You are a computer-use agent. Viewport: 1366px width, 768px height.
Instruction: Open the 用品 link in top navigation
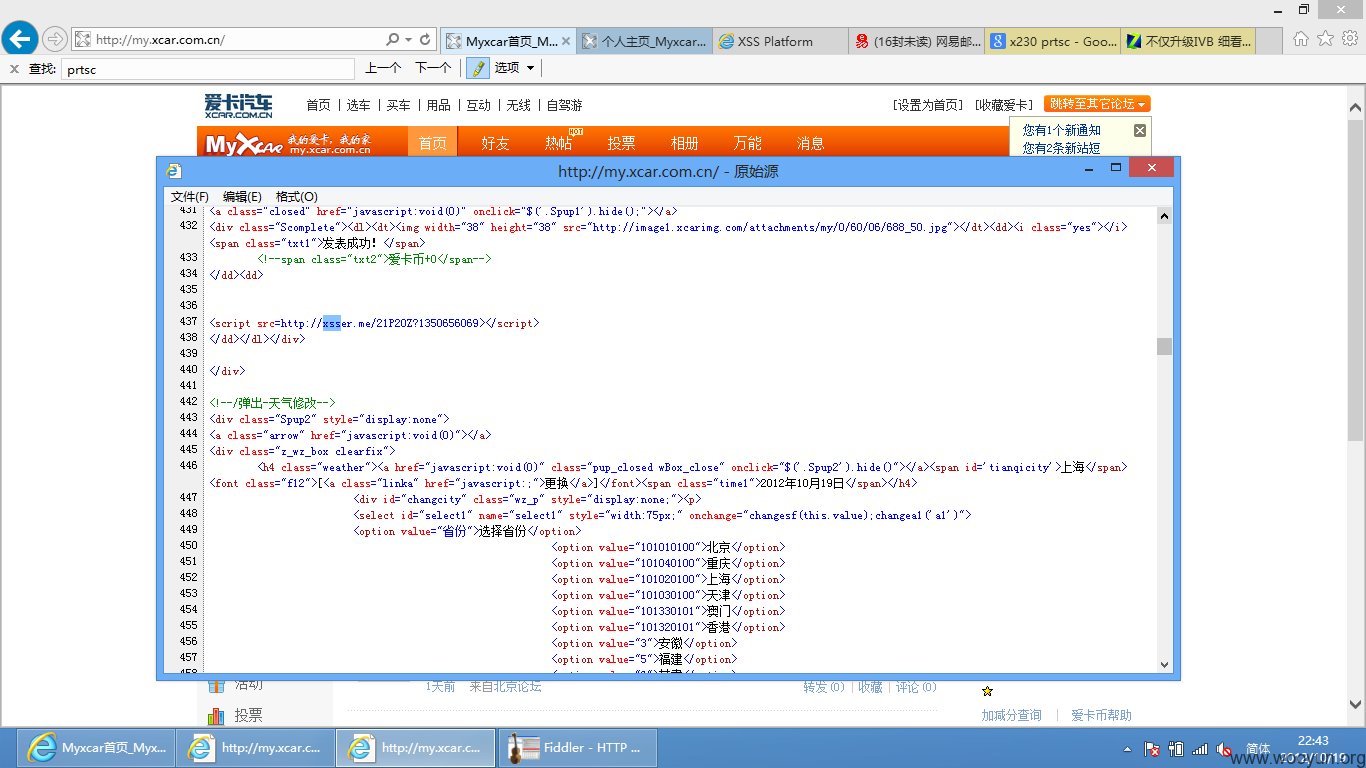click(439, 105)
